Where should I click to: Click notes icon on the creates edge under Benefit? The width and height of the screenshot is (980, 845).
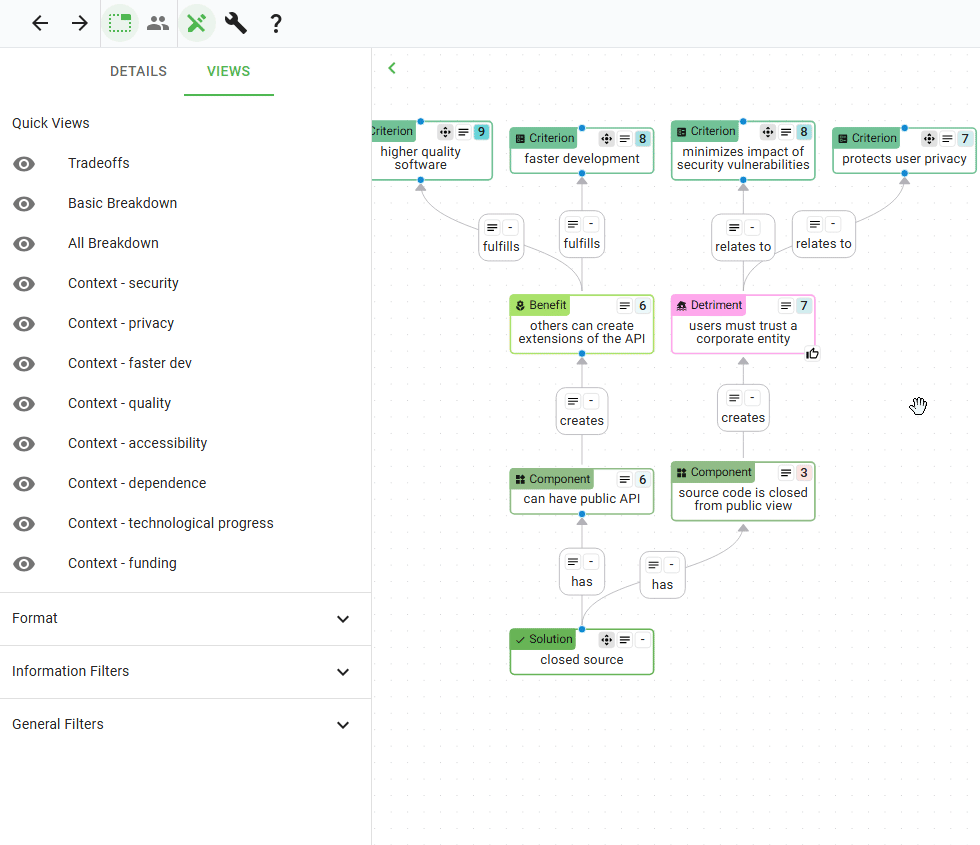pos(572,401)
